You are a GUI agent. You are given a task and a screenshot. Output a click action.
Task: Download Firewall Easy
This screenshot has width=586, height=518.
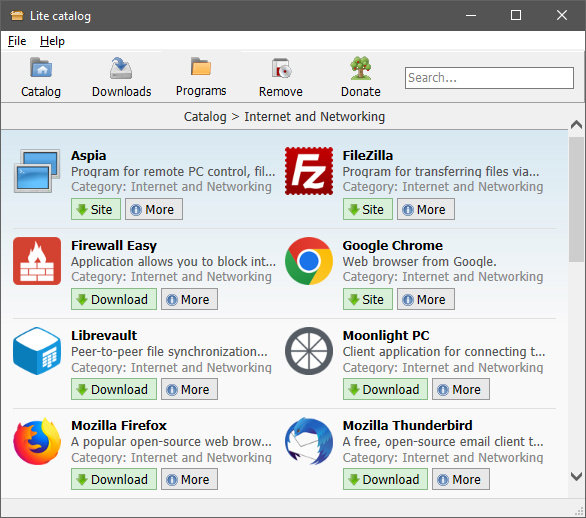[114, 299]
